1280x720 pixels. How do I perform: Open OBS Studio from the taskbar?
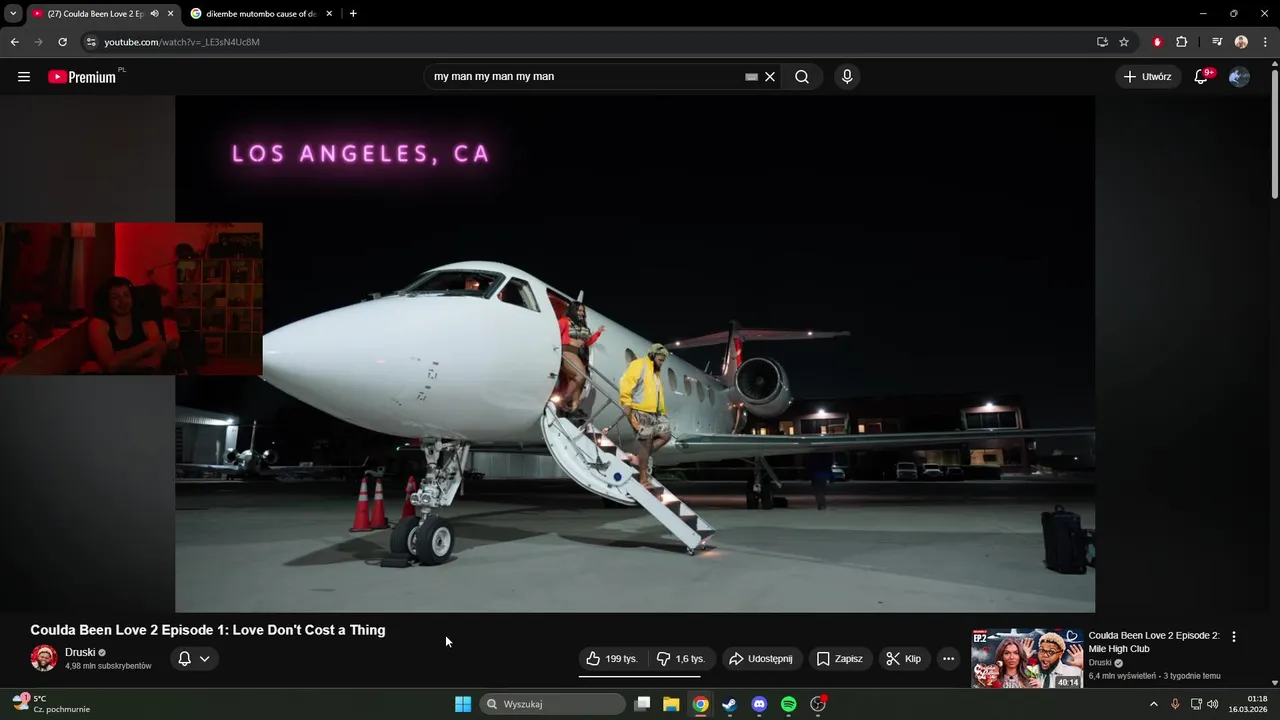point(818,704)
